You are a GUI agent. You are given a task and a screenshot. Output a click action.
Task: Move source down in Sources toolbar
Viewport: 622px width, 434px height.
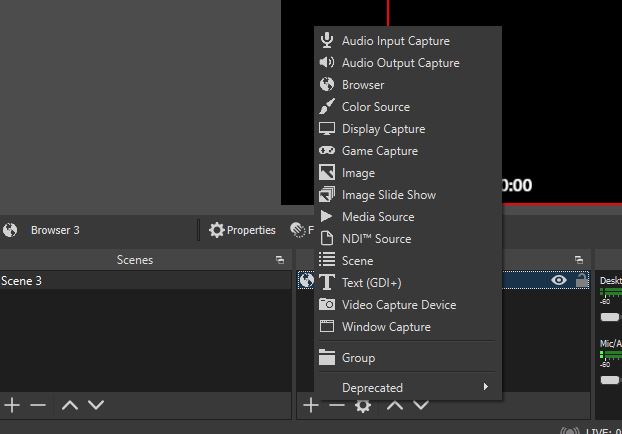coord(420,405)
